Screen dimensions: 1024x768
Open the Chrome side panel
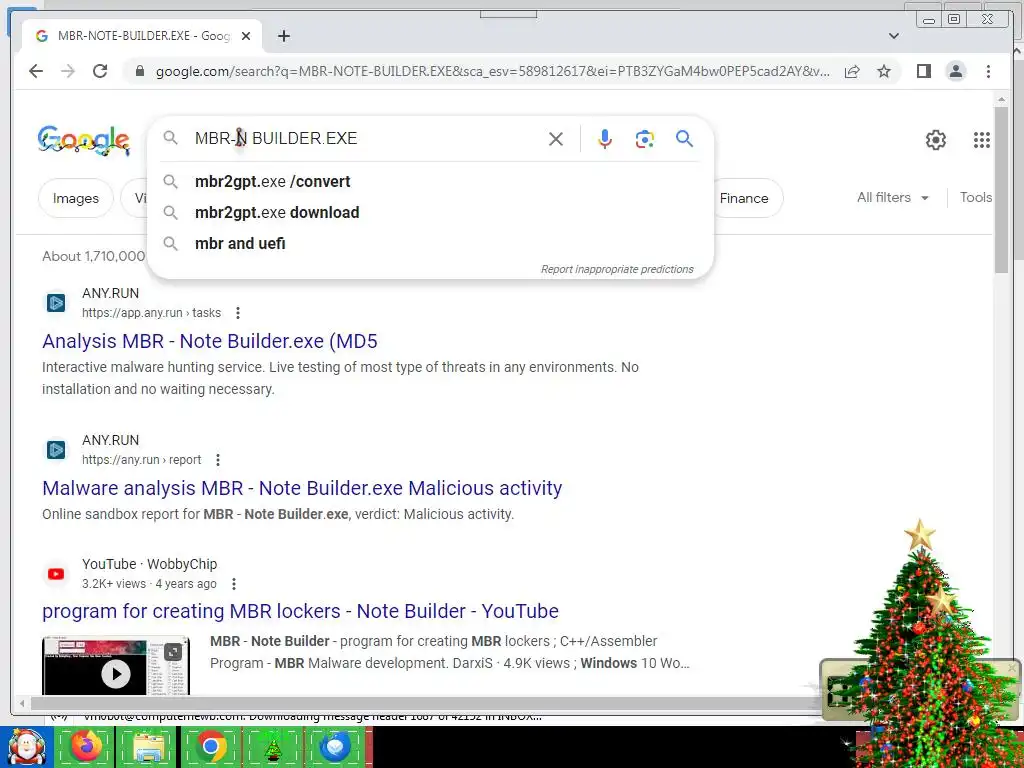point(923,71)
